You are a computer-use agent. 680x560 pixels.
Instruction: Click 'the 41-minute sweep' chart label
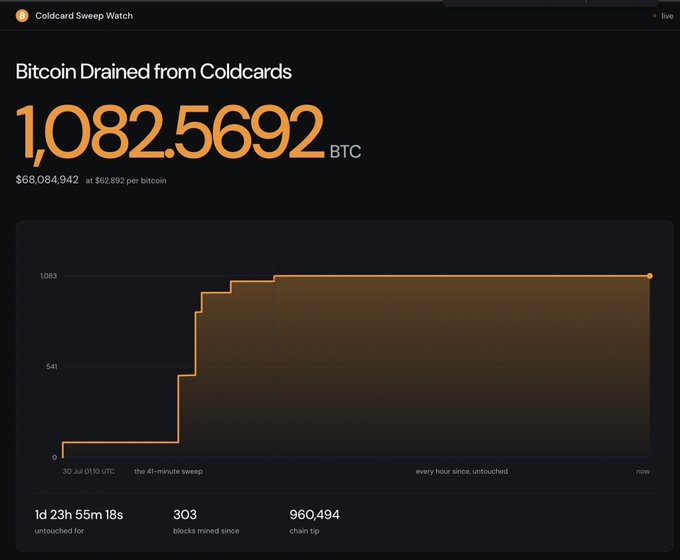pos(168,471)
